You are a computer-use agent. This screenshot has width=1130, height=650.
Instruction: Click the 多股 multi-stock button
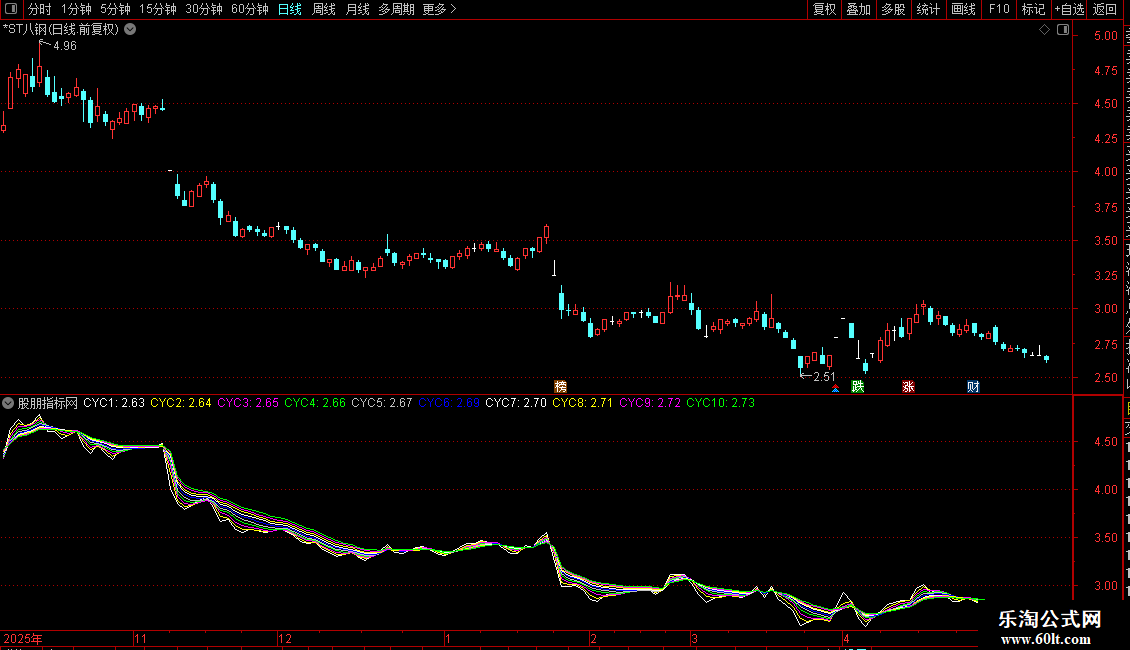pos(893,9)
